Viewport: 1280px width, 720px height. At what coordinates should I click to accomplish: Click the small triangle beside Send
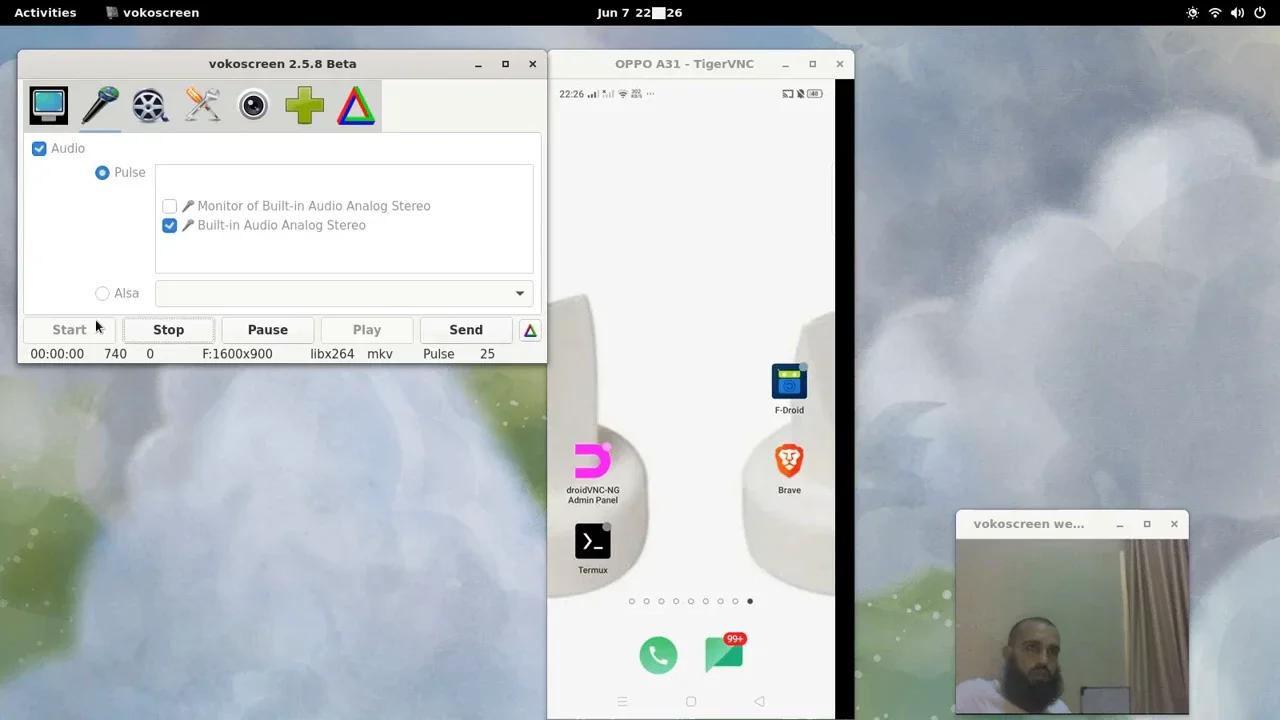click(529, 330)
